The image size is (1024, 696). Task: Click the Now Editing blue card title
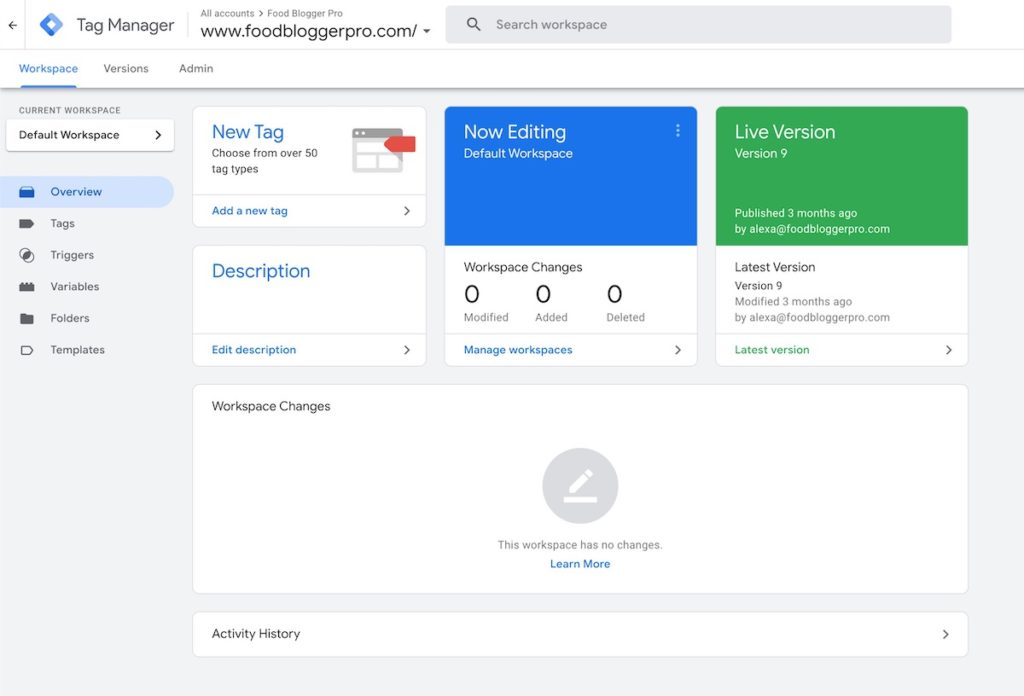pos(515,132)
